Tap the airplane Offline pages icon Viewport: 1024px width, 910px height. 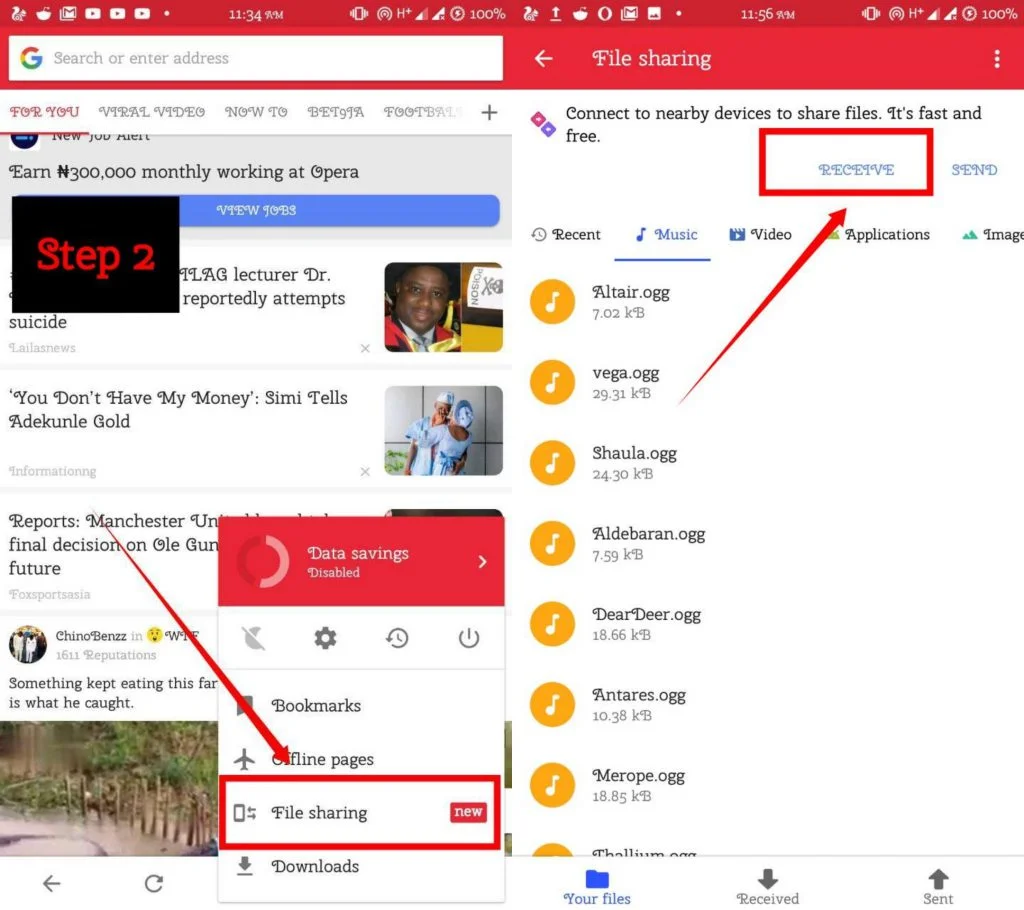(x=245, y=759)
